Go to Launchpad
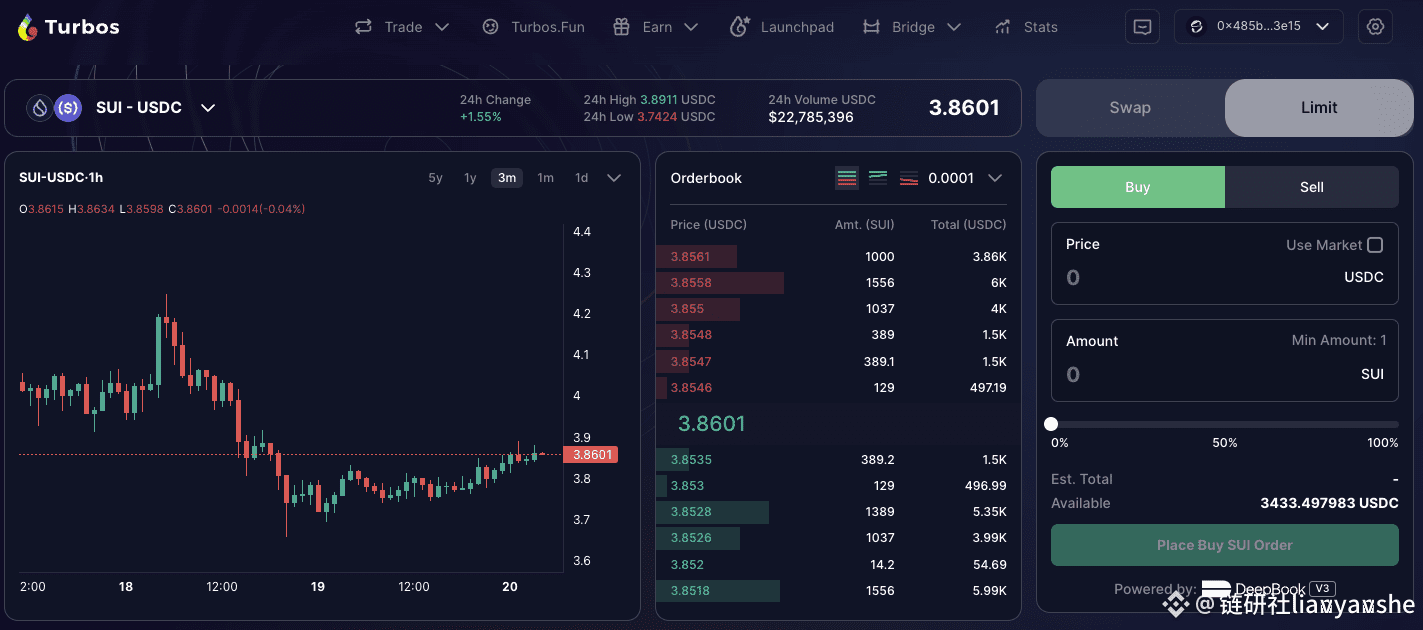 797,27
